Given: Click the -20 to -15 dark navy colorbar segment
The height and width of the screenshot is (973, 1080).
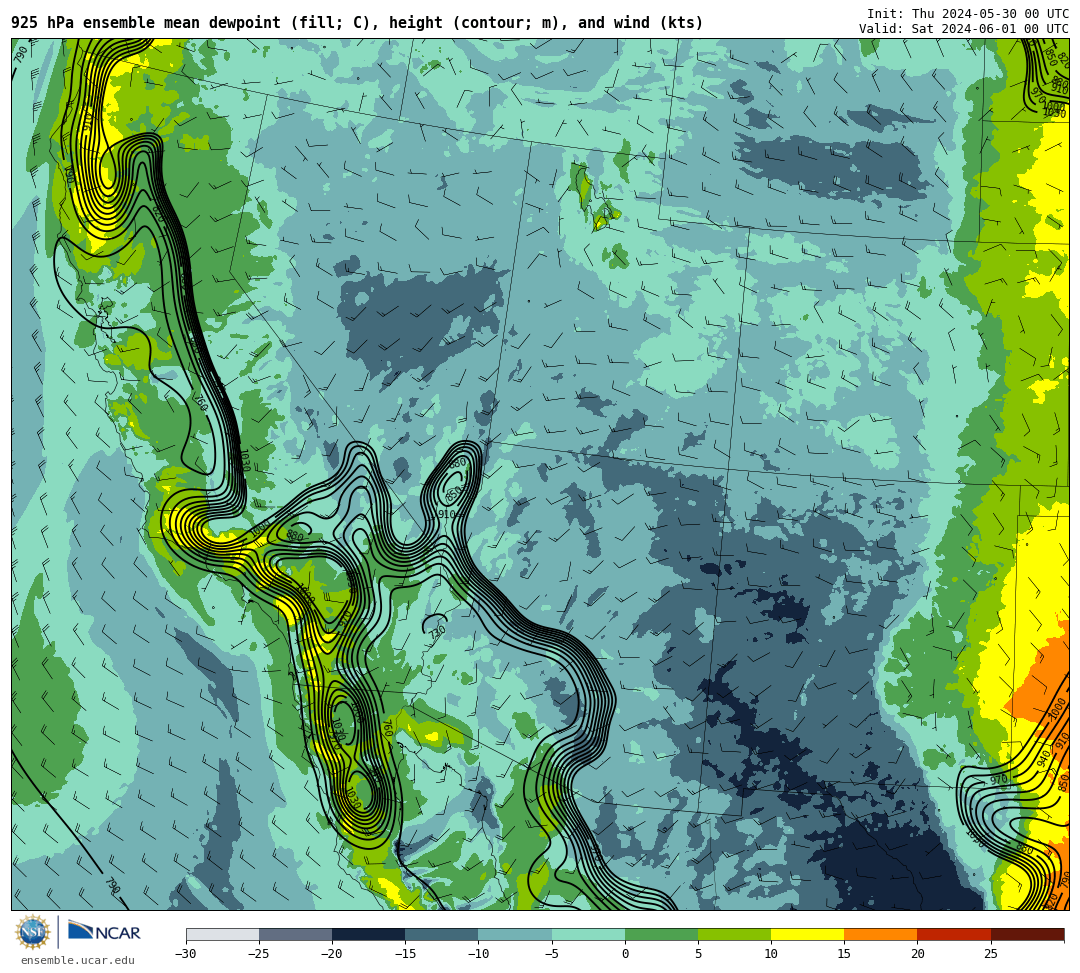Looking at the screenshot, I should tap(368, 934).
